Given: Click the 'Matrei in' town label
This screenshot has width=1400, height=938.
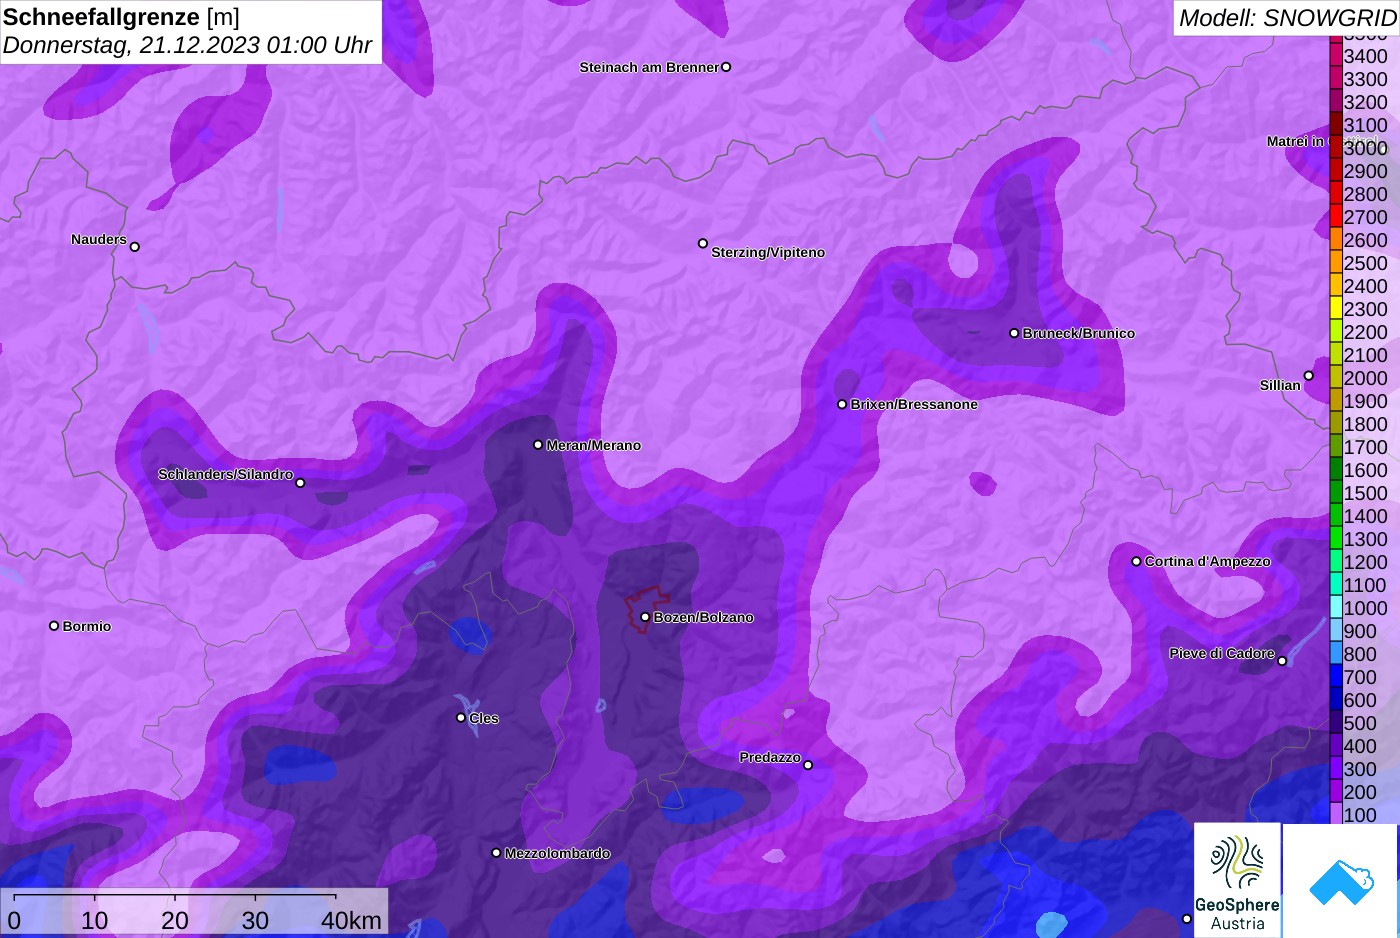Looking at the screenshot, I should tap(1295, 141).
